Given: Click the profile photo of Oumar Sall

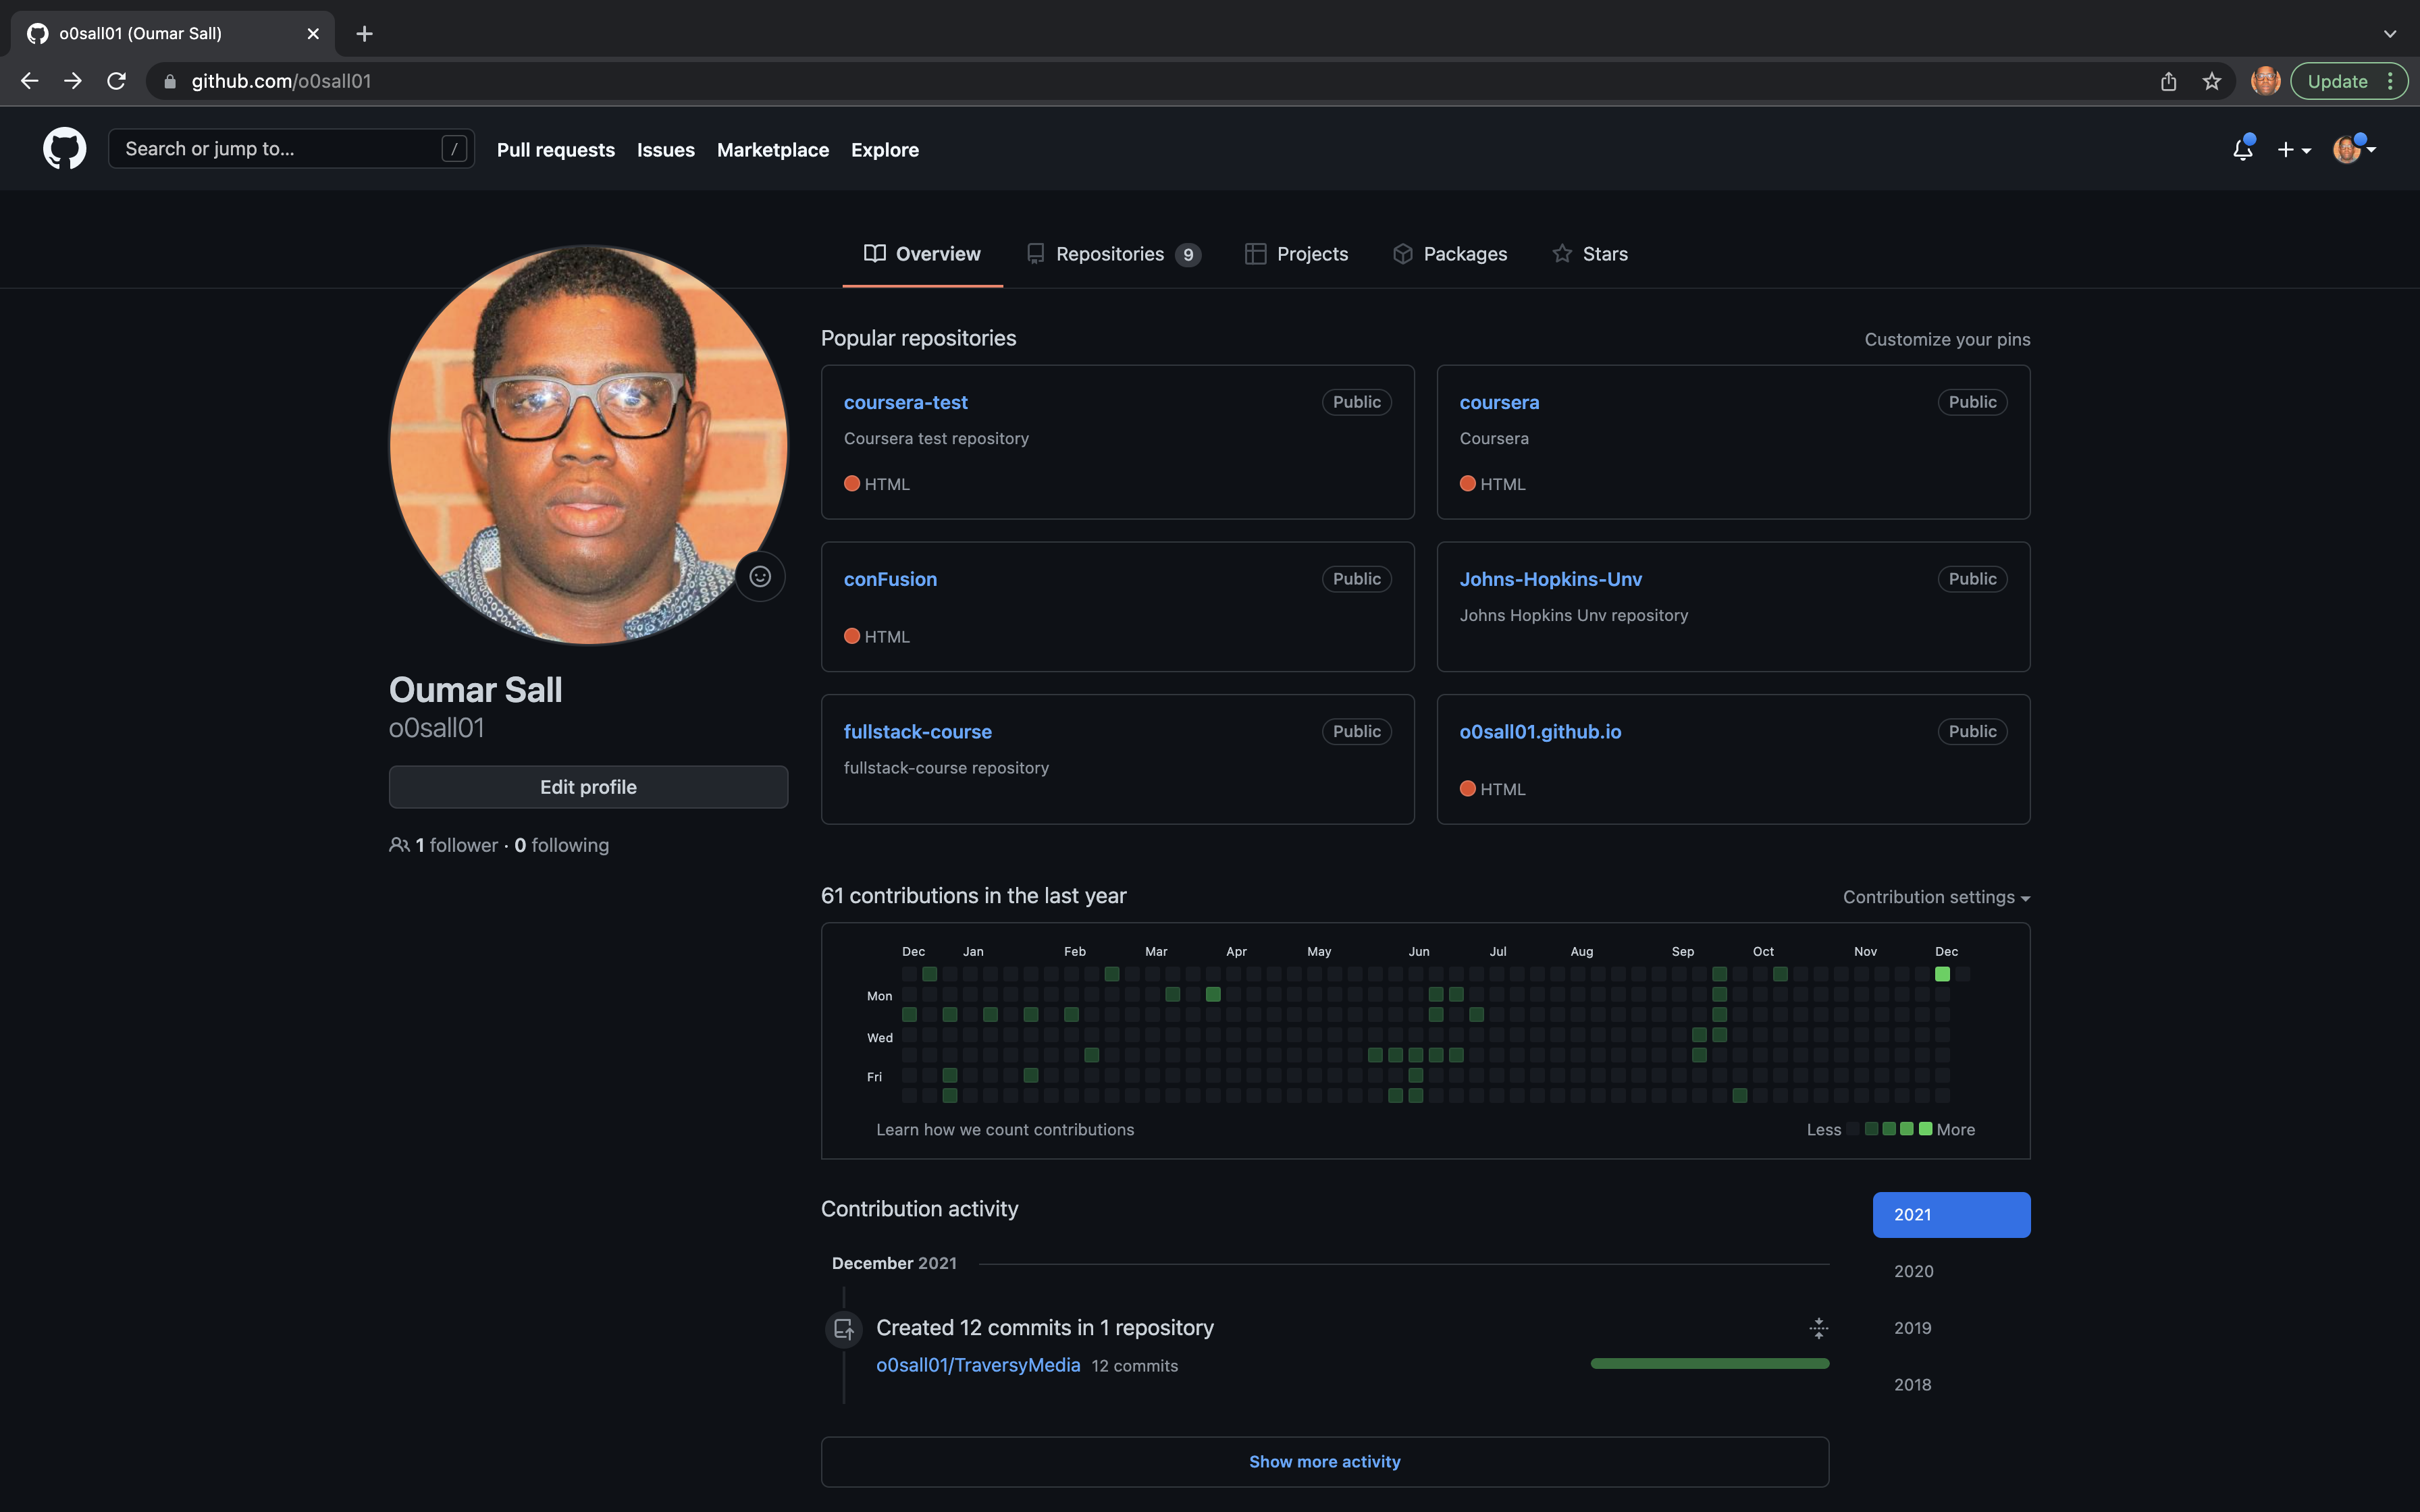Looking at the screenshot, I should [x=588, y=445].
